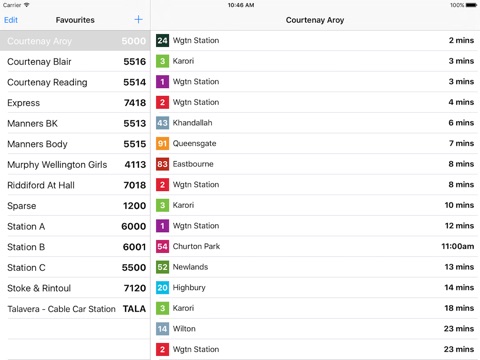This screenshot has width=480, height=360.
Task: Select the route 43 Khandallah badge
Action: [x=162, y=123]
